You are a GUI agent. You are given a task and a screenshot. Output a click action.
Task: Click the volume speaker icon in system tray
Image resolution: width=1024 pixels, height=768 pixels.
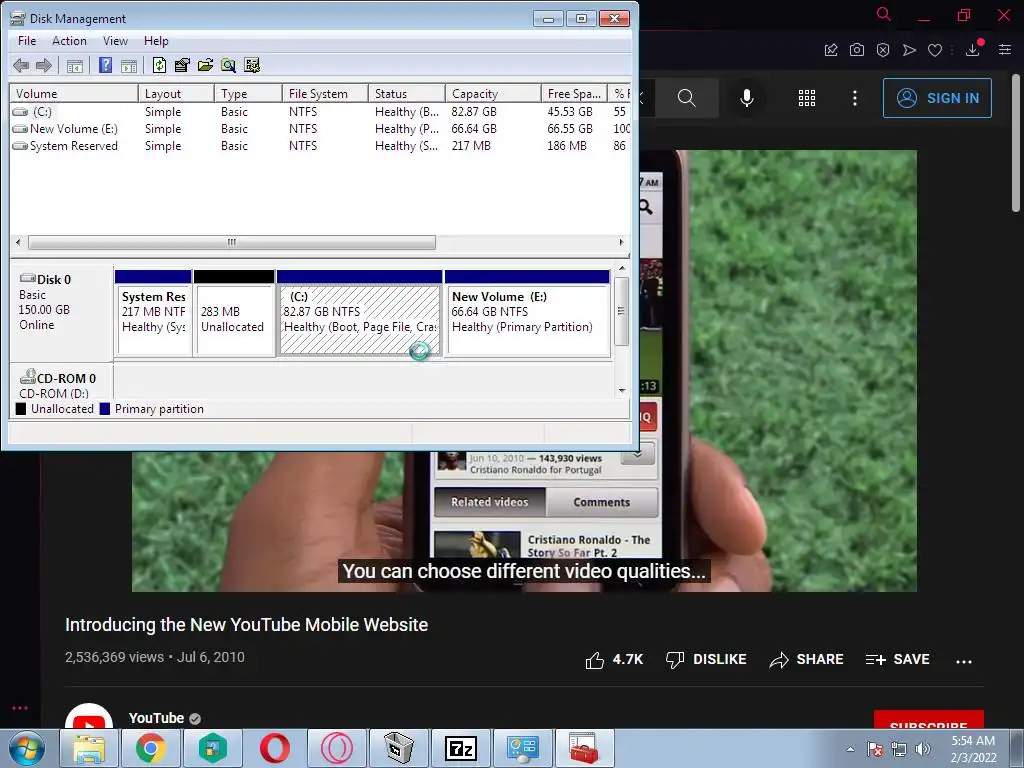coord(922,749)
